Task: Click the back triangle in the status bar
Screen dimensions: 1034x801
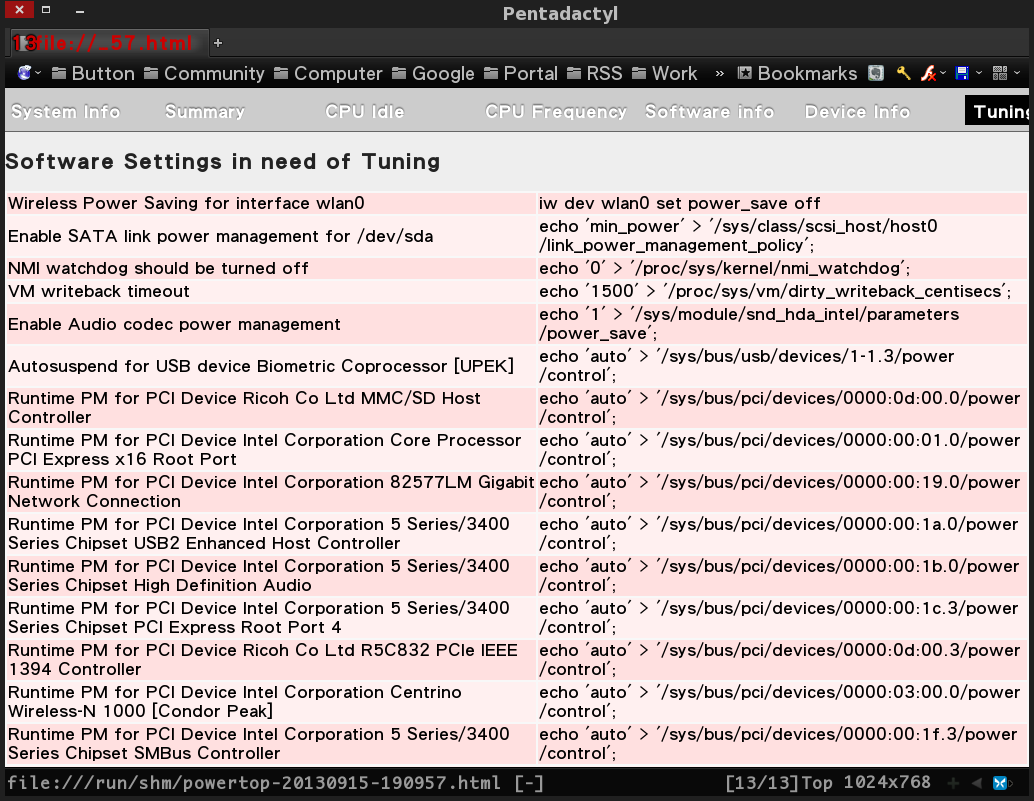Action: click(x=977, y=782)
